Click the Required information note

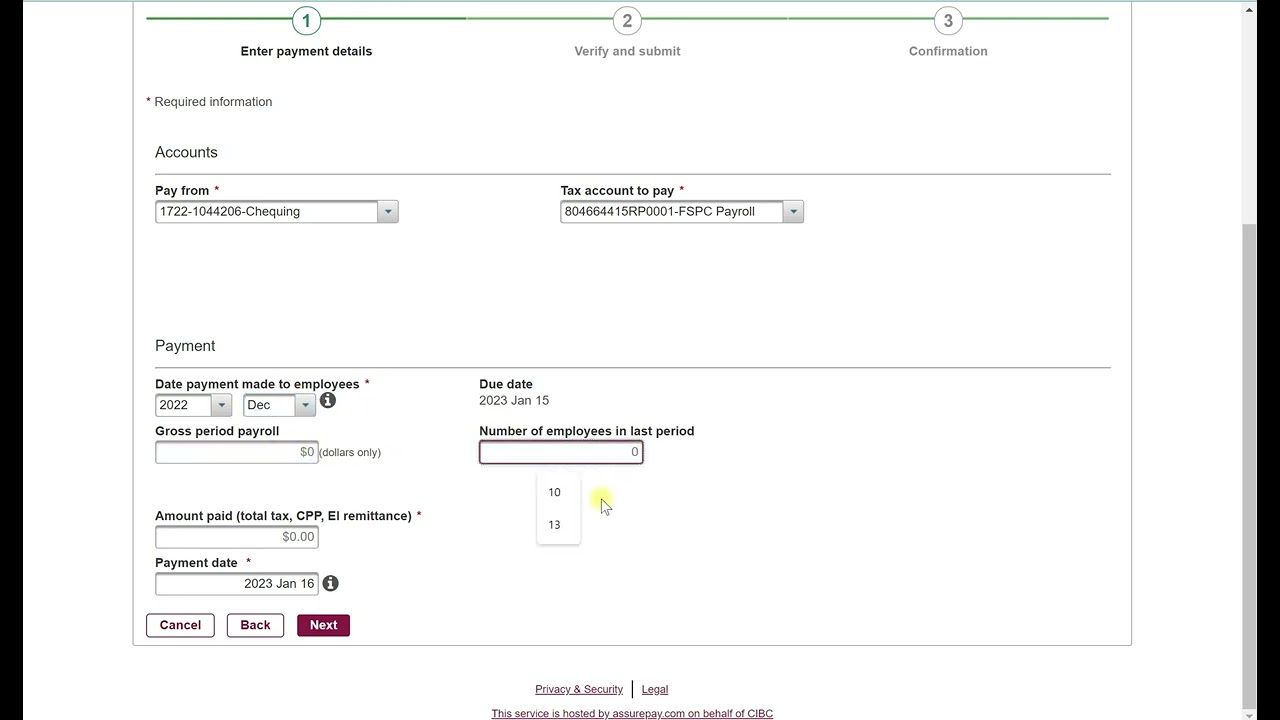tap(209, 102)
